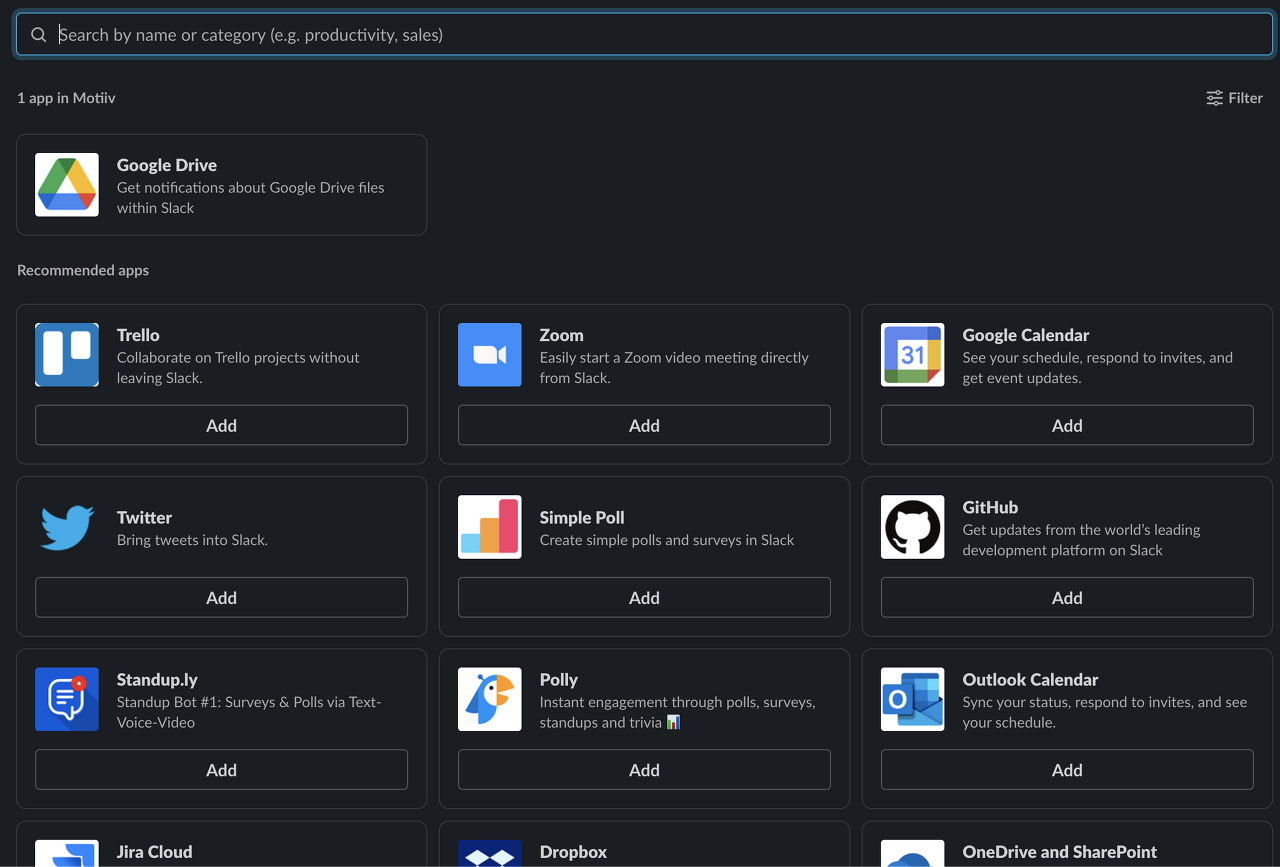Click the Jira Cloud app icon
The image size is (1280, 867).
click(x=67, y=853)
